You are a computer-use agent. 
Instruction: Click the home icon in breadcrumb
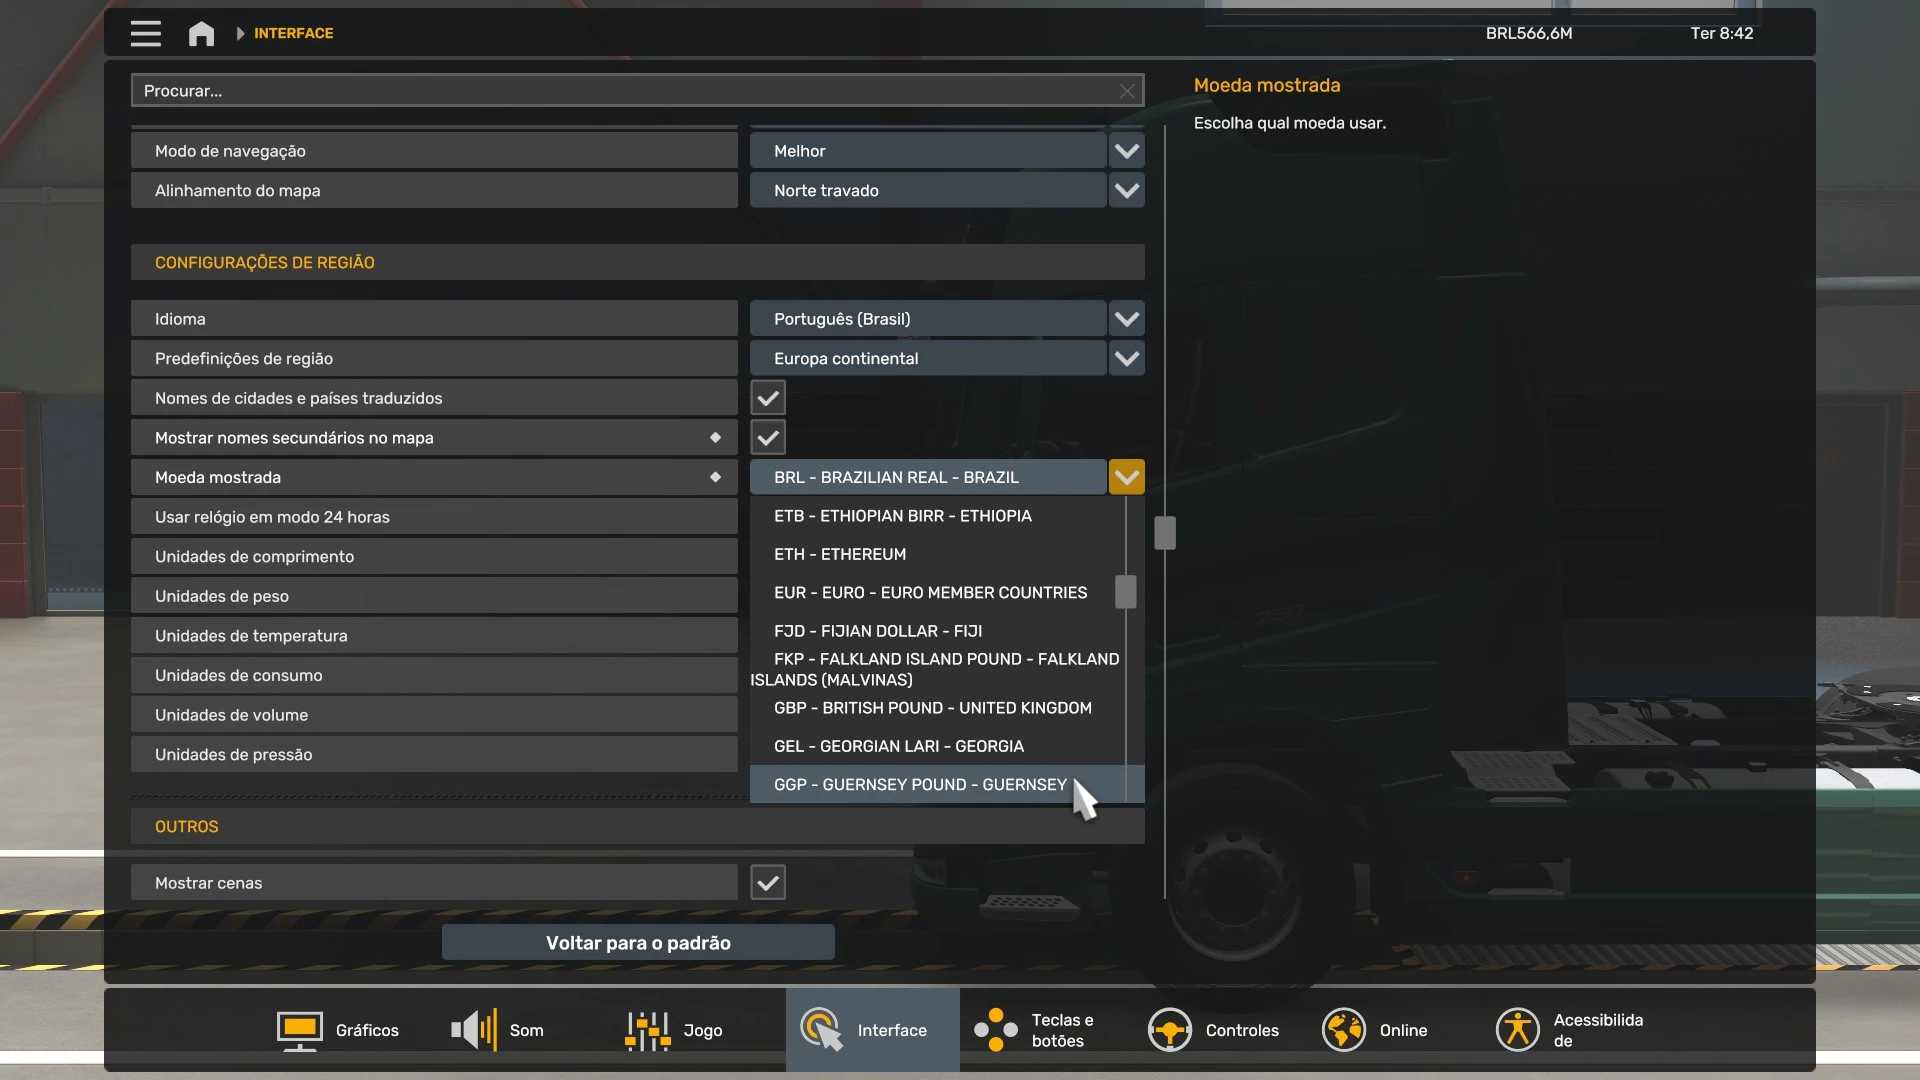point(201,34)
